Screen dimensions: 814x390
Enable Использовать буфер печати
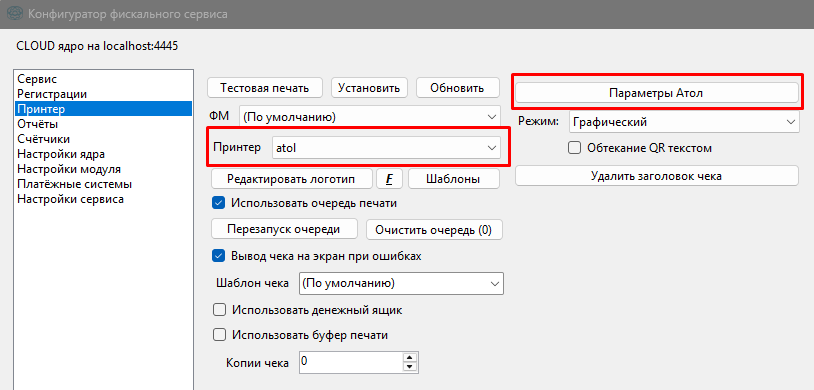tap(219, 335)
